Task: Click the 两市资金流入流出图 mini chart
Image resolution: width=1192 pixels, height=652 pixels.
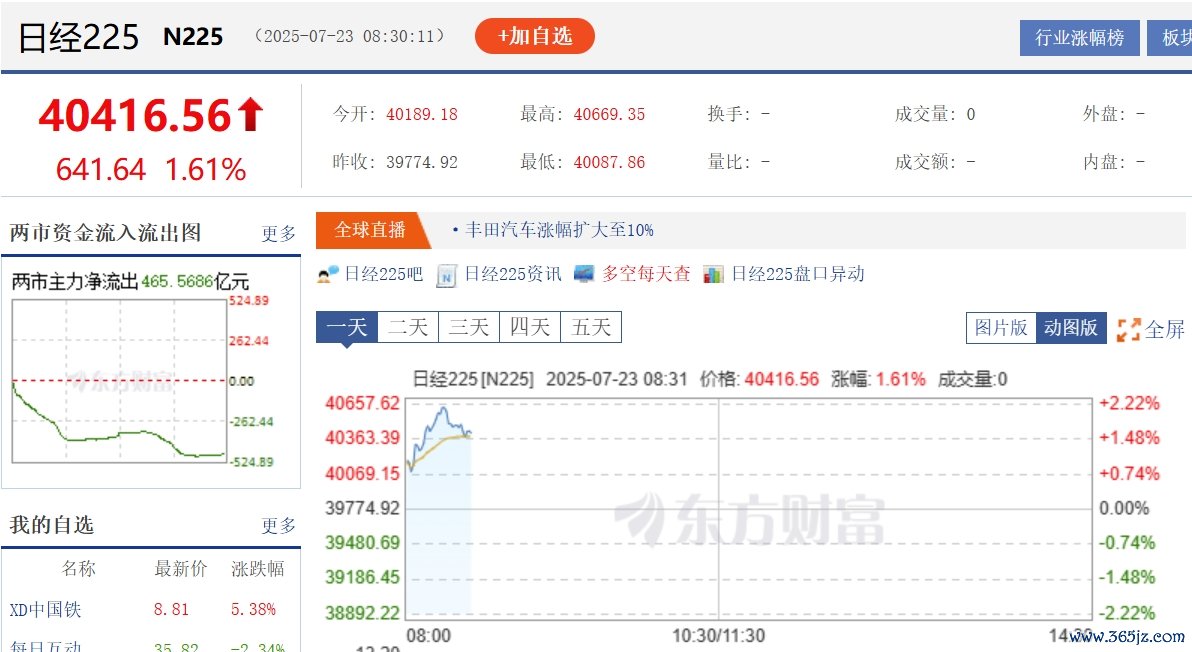Action: pyautogui.click(x=120, y=381)
